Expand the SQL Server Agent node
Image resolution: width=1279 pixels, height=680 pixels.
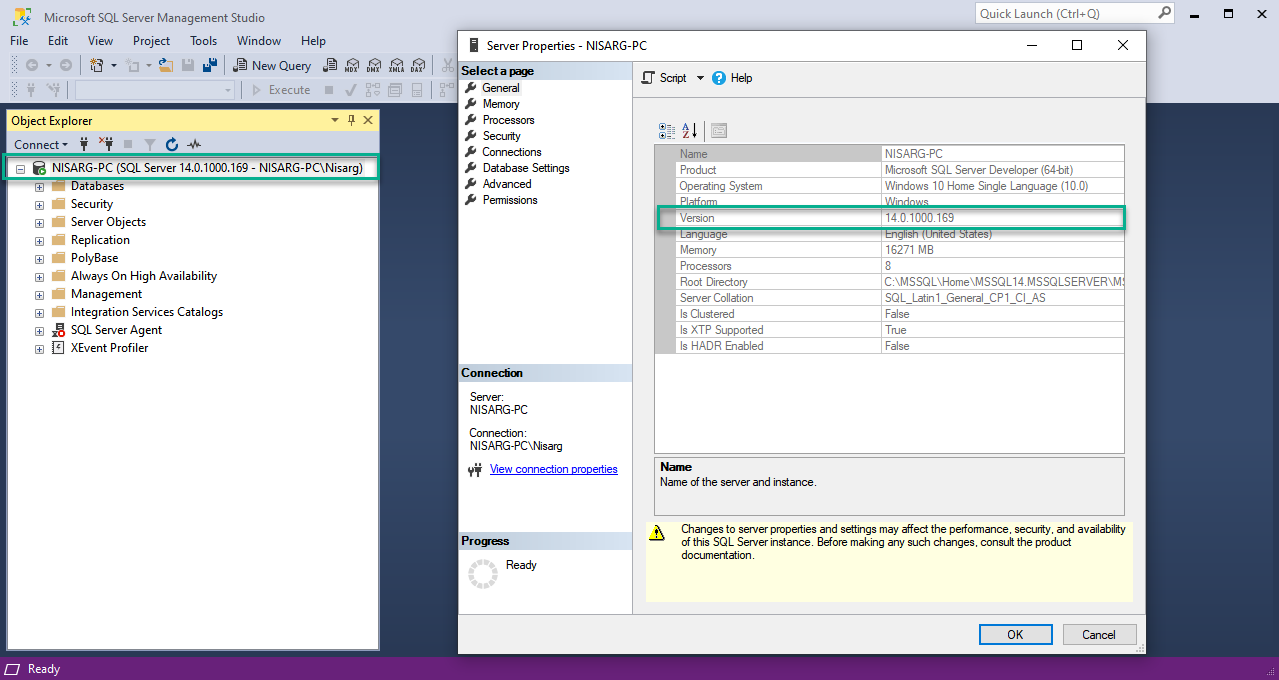click(39, 331)
